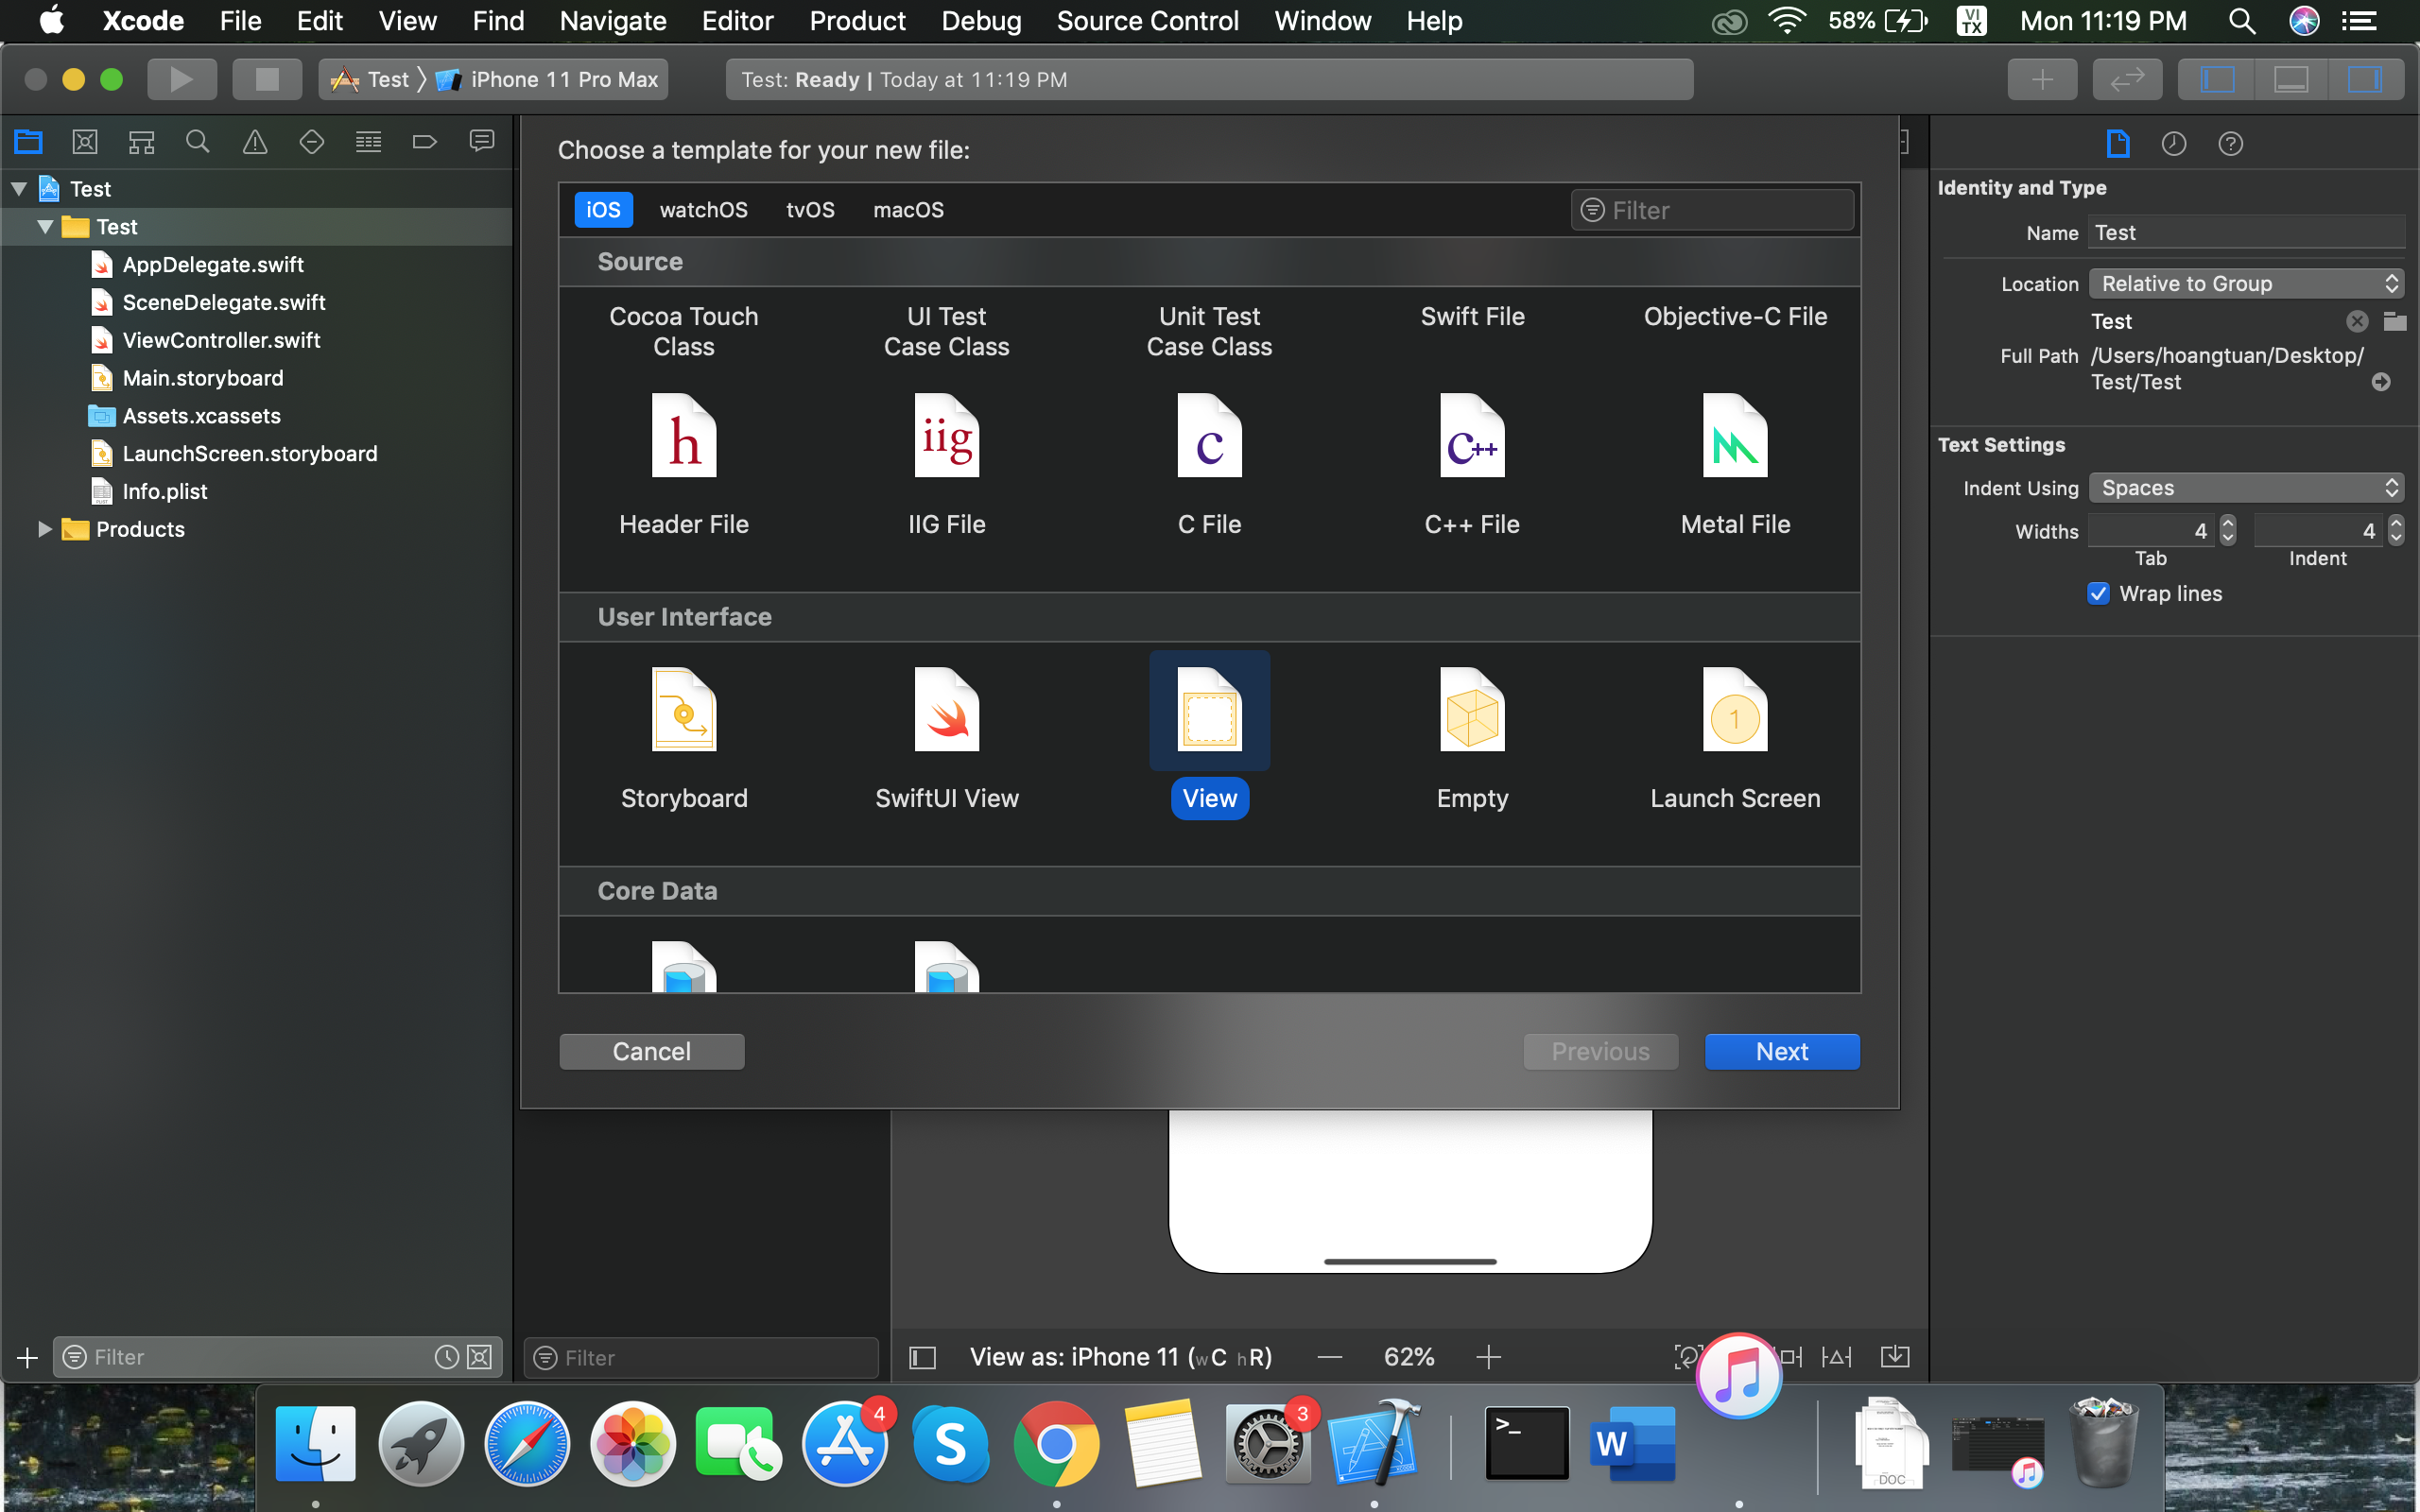Adjust the Tab width stepper
This screenshot has height=1512, width=2420.
(2227, 530)
